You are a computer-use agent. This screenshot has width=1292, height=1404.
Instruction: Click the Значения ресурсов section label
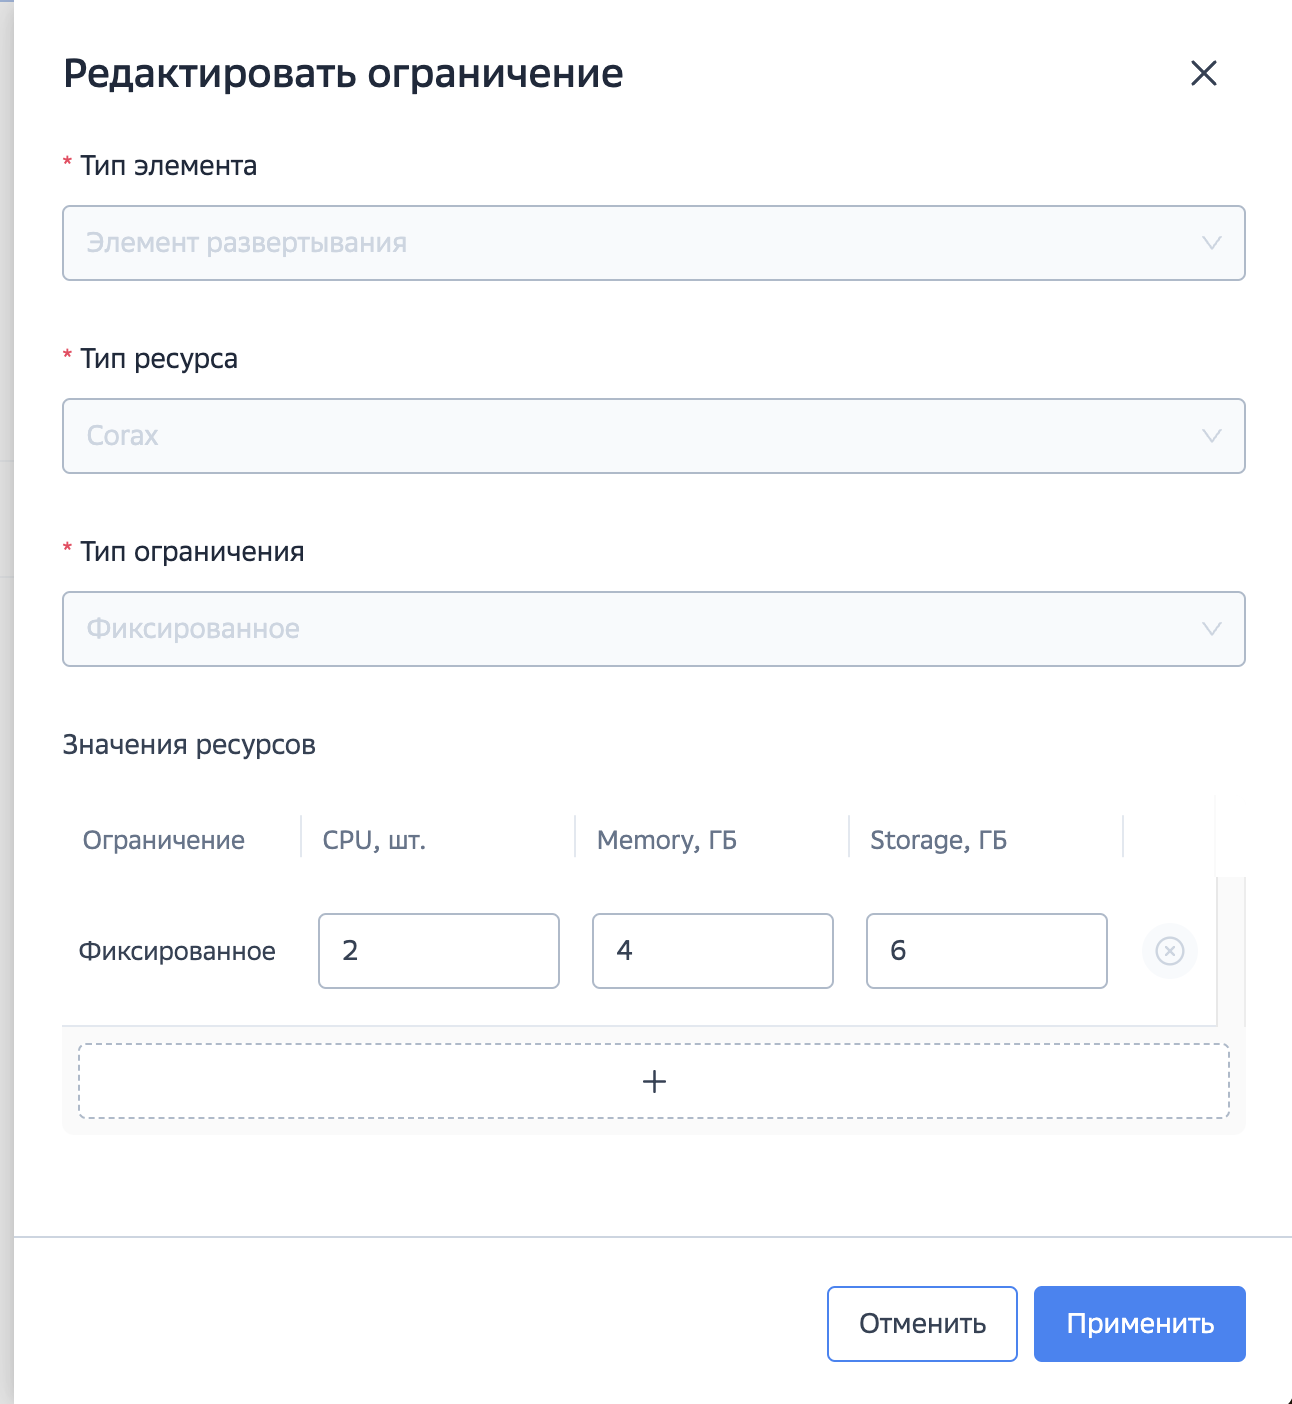(189, 744)
